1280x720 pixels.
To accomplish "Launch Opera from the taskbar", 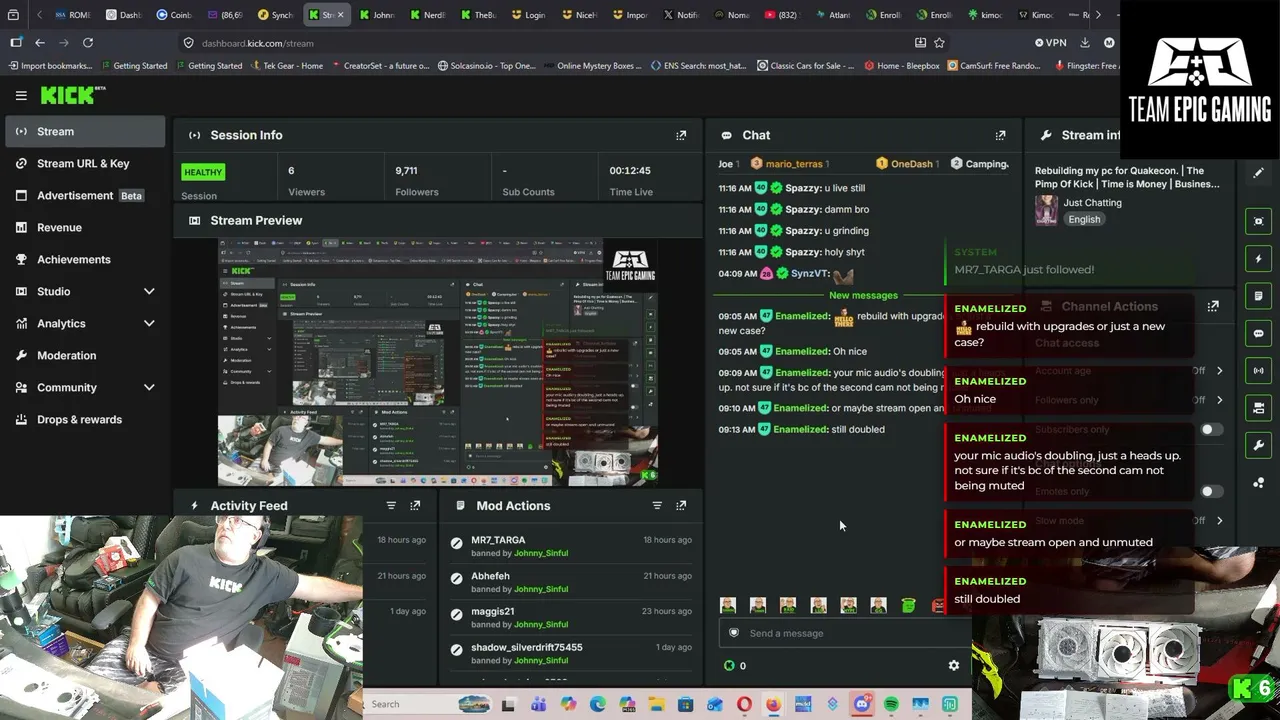I will pyautogui.click(x=744, y=704).
